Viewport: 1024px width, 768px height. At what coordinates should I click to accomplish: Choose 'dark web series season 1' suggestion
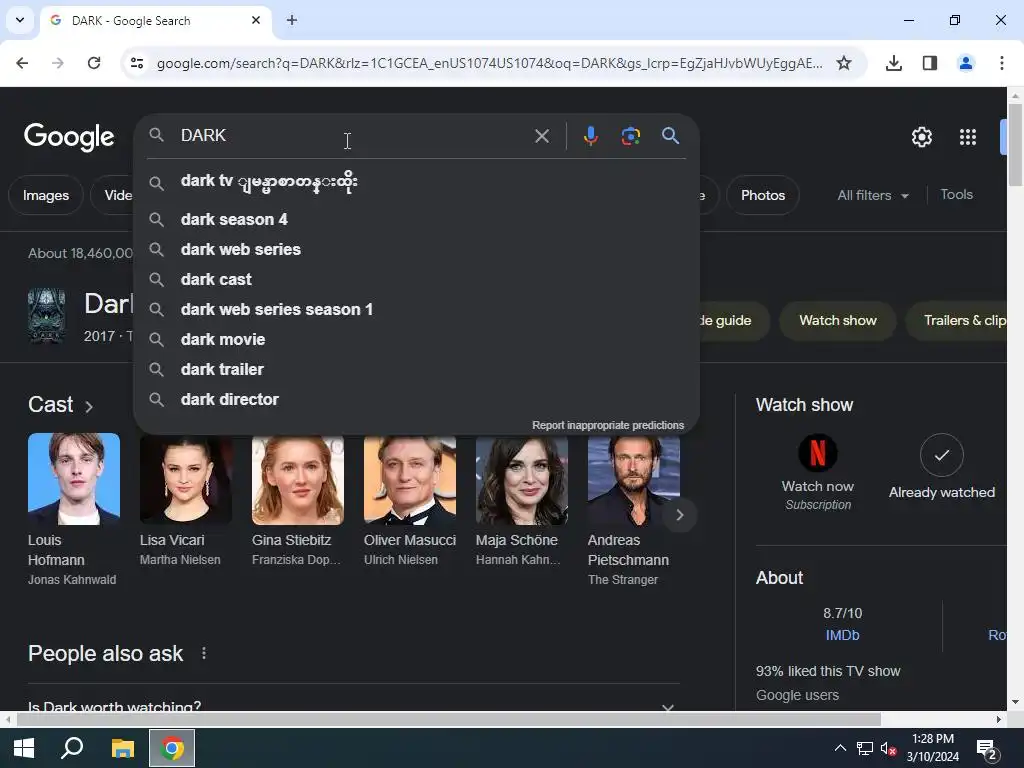(x=416, y=310)
